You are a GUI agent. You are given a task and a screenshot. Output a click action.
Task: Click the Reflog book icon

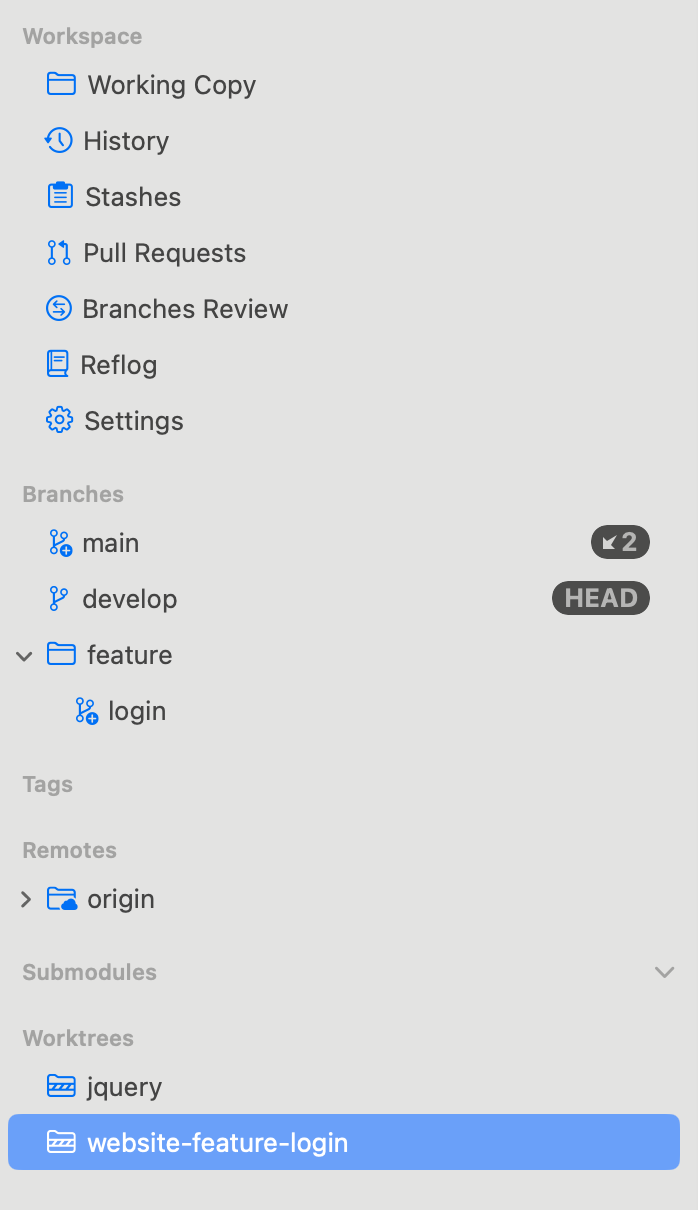click(x=58, y=364)
